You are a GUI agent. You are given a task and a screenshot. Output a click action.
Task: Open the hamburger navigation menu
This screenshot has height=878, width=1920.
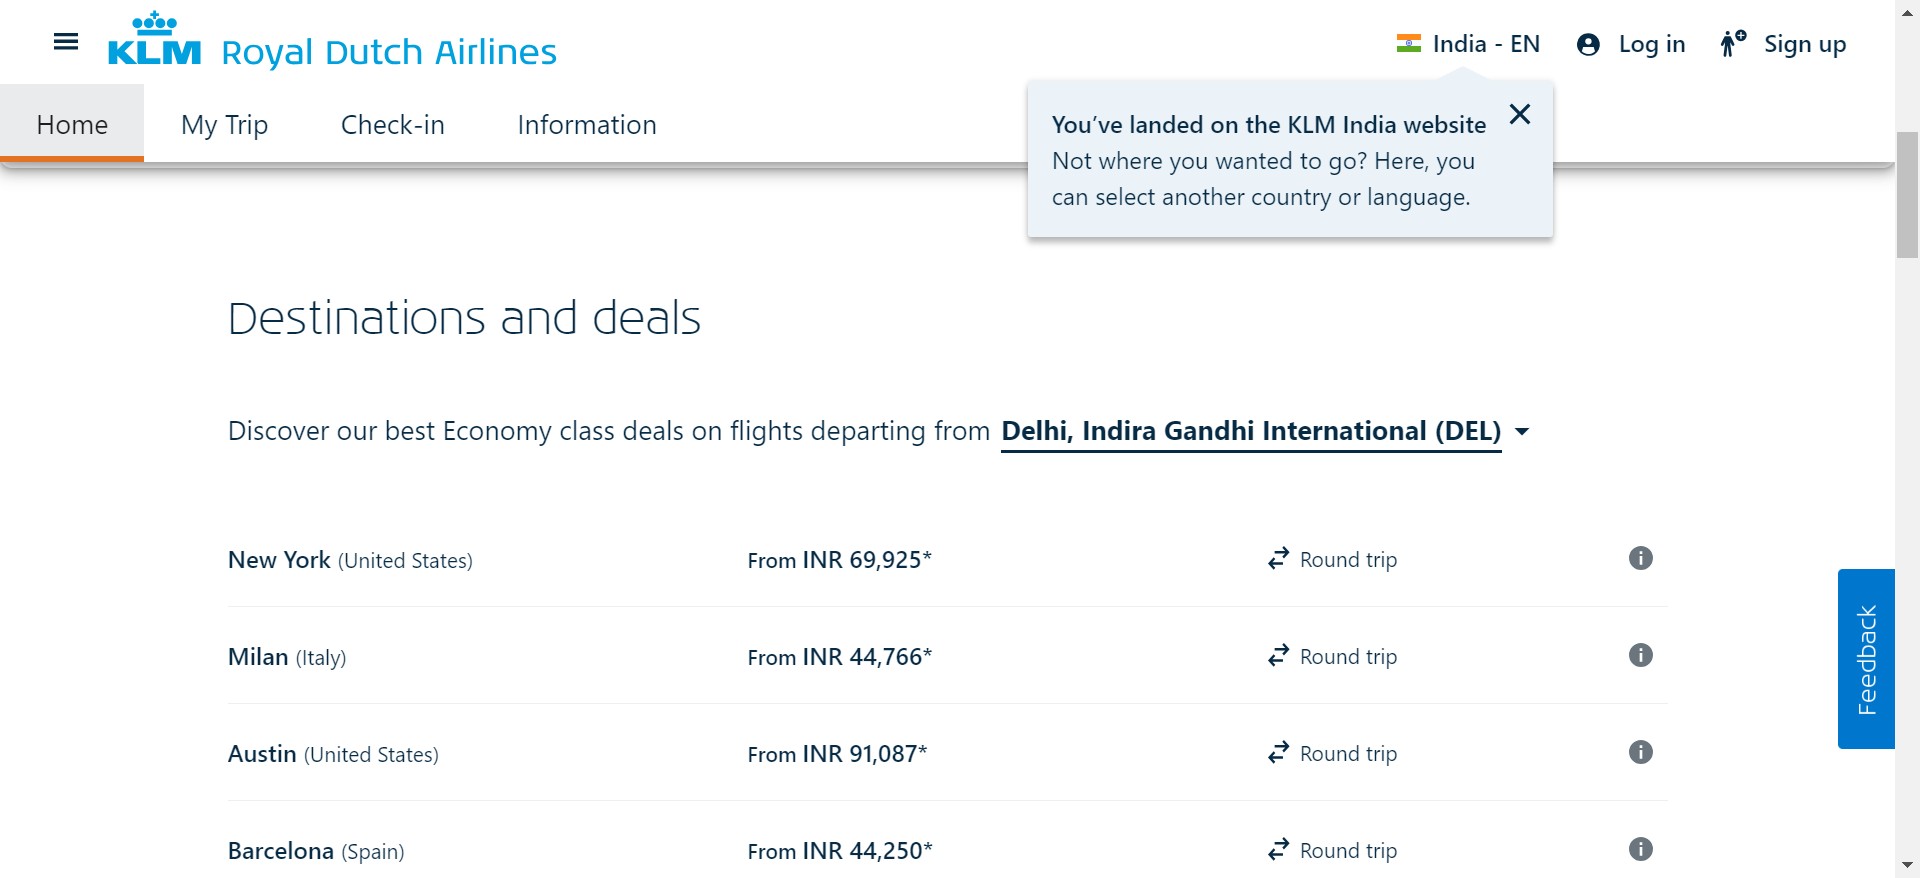[x=66, y=42]
